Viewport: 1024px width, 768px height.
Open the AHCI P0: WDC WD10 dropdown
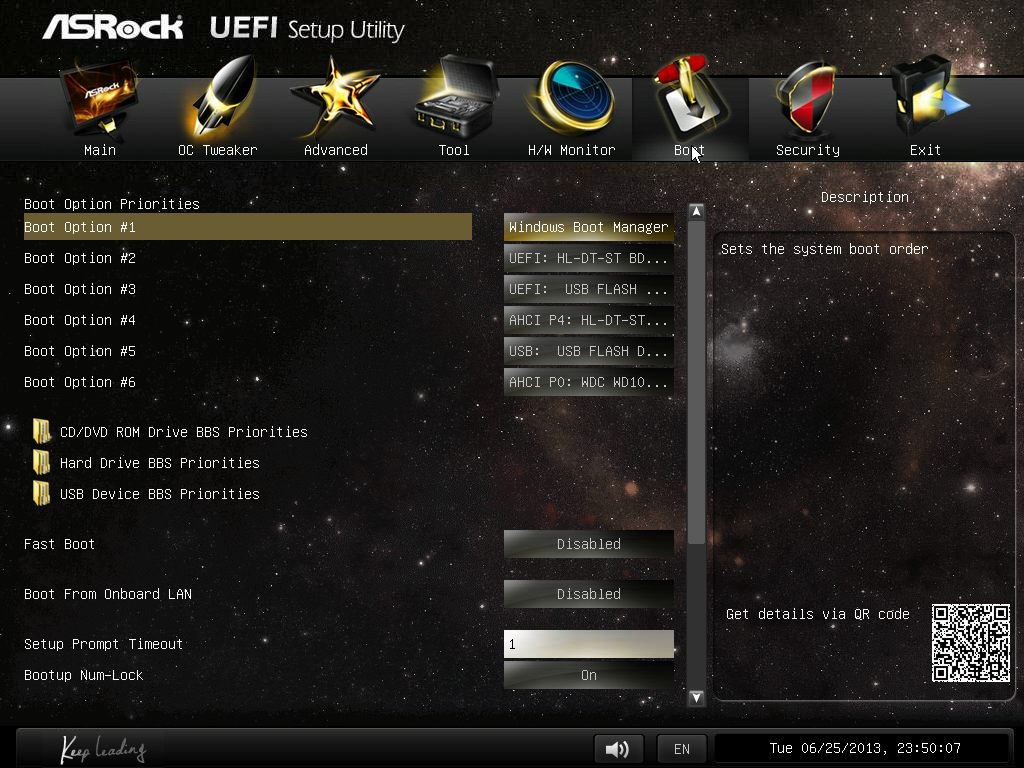[x=588, y=382]
